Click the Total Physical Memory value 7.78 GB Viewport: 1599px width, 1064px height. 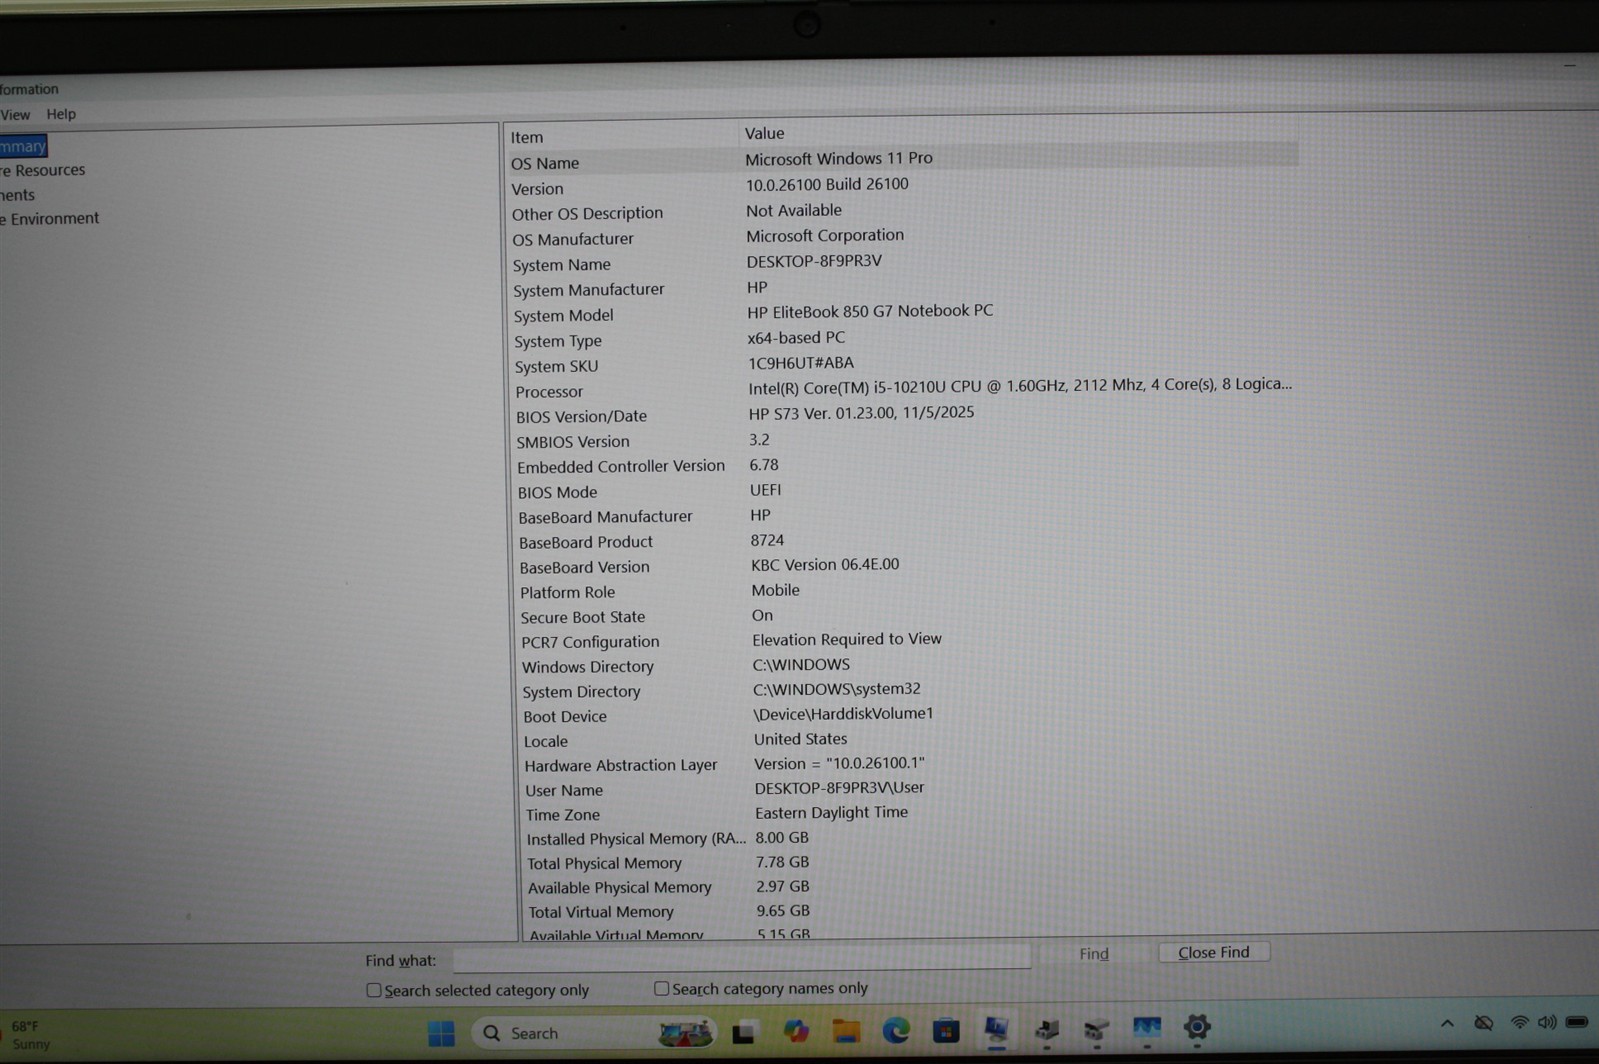coord(782,862)
